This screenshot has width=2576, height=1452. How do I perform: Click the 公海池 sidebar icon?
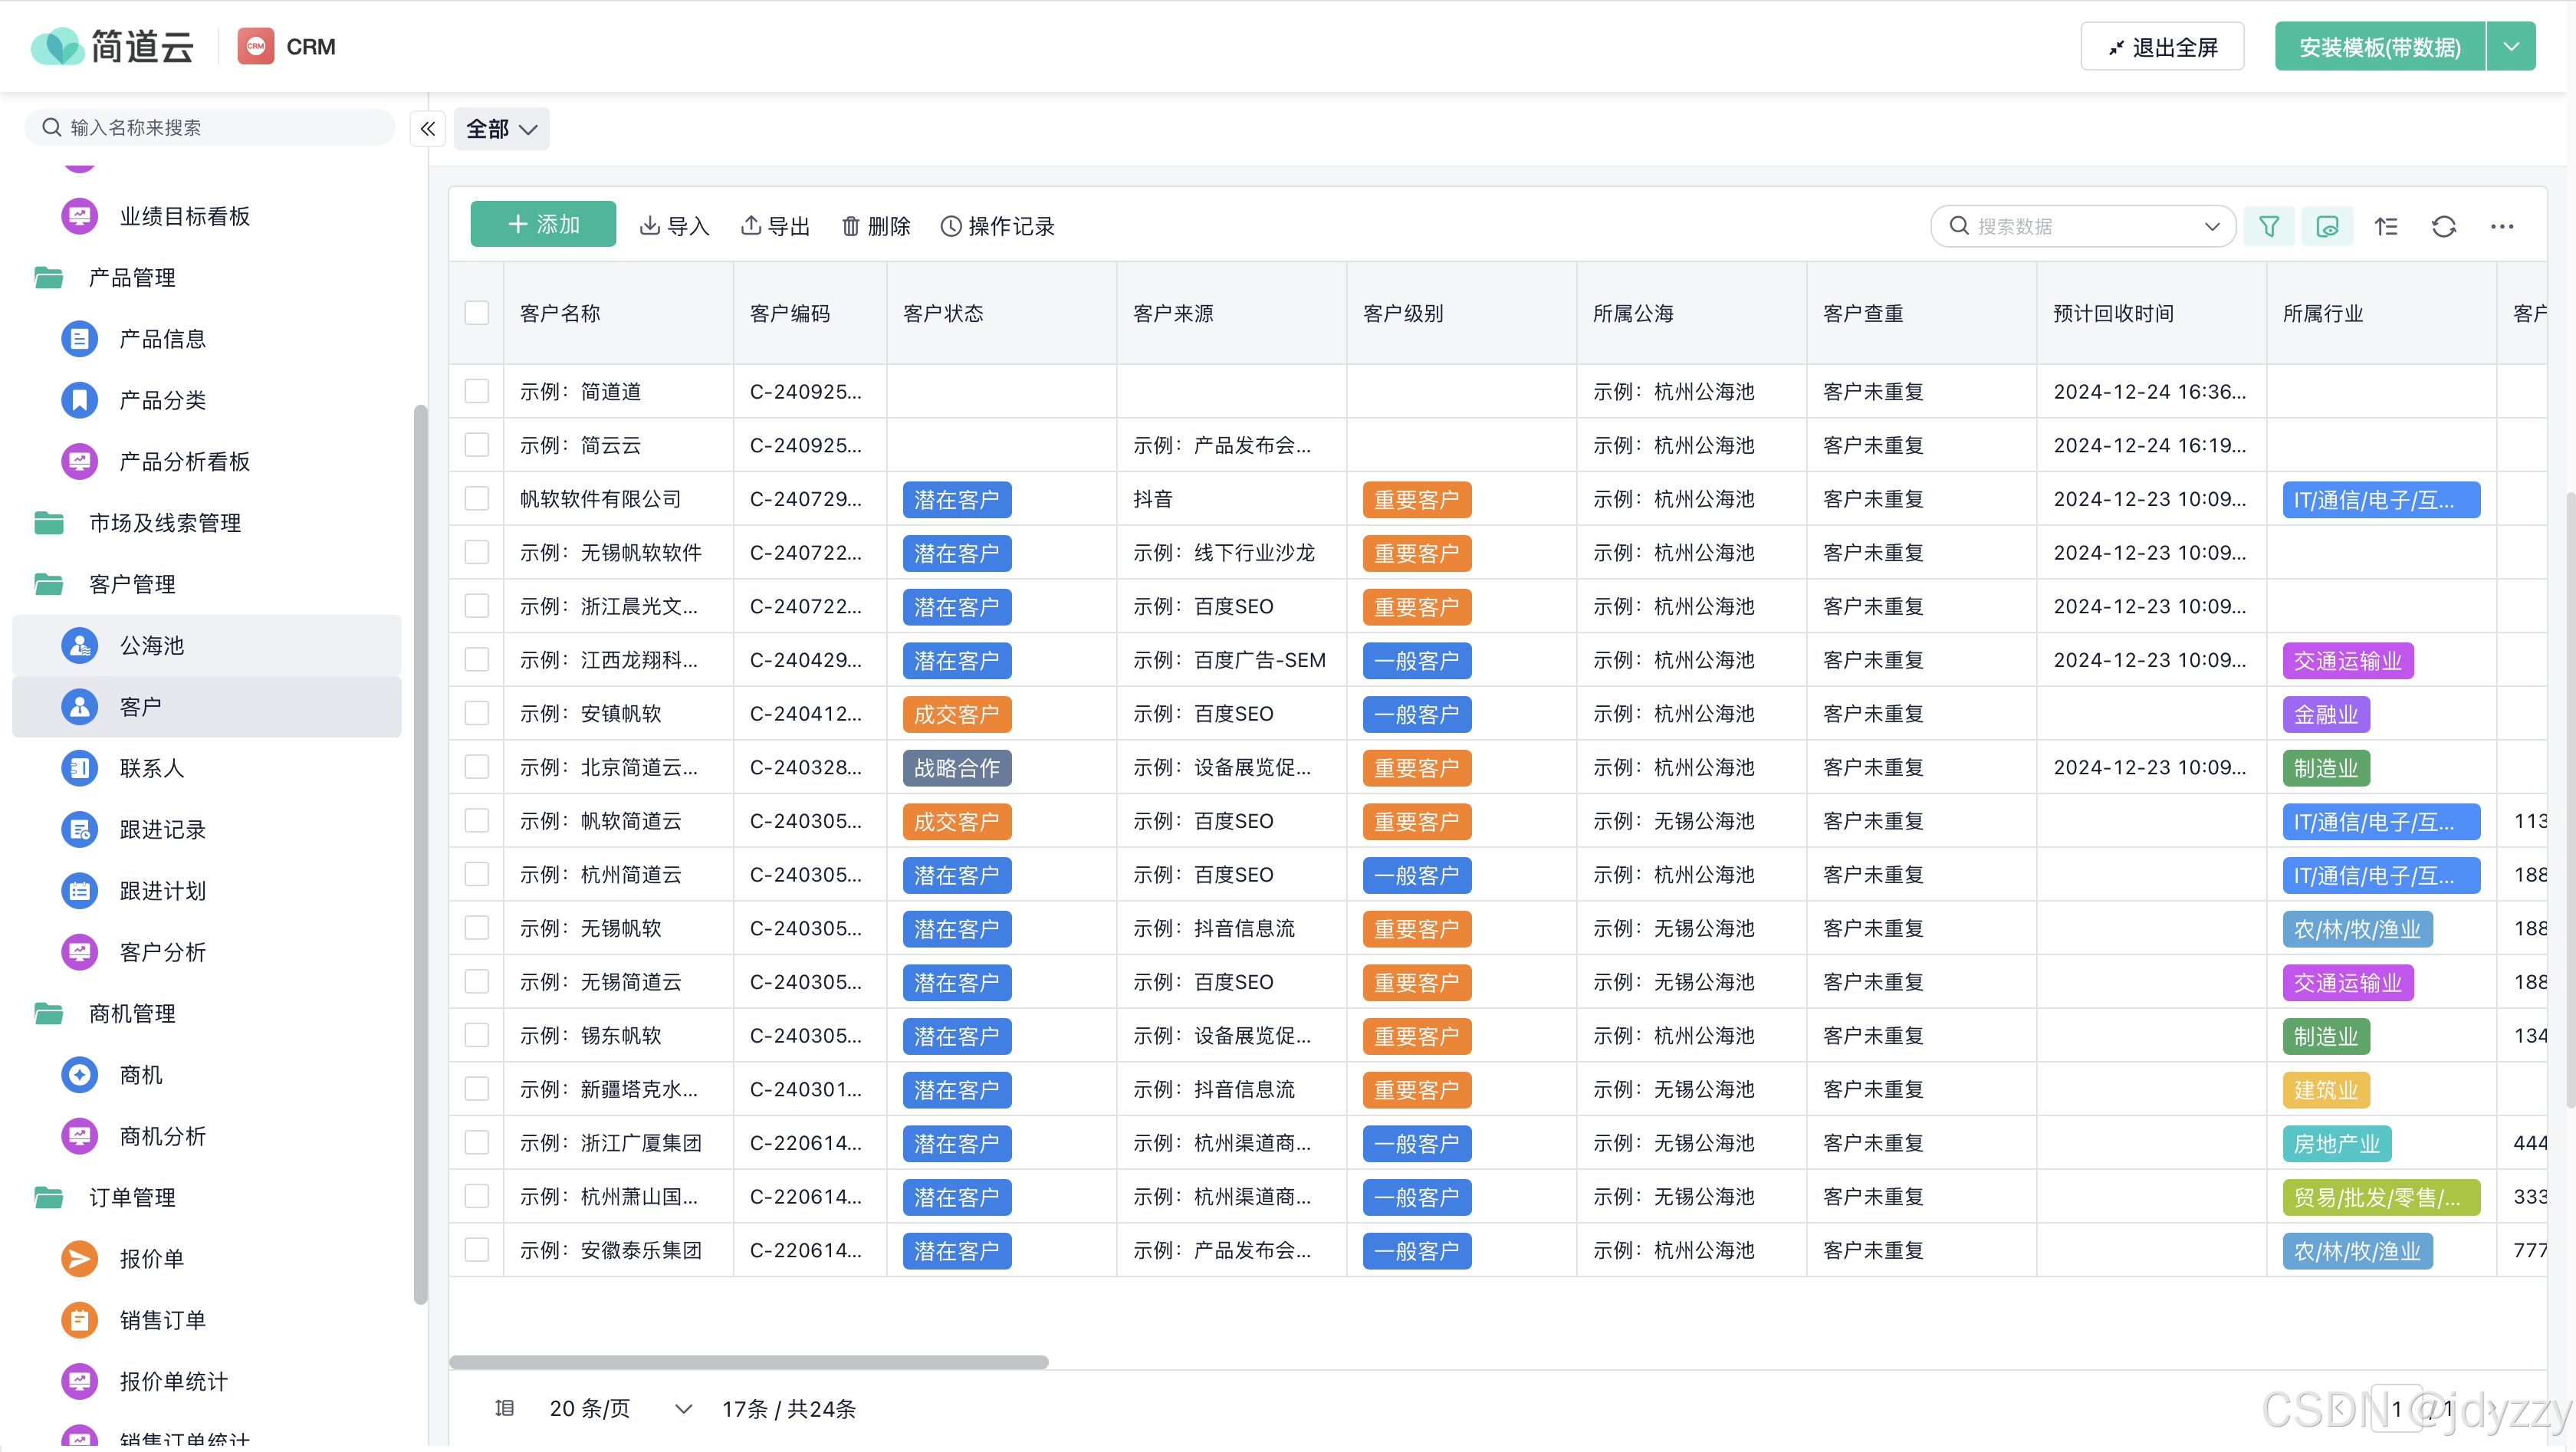pos(79,646)
